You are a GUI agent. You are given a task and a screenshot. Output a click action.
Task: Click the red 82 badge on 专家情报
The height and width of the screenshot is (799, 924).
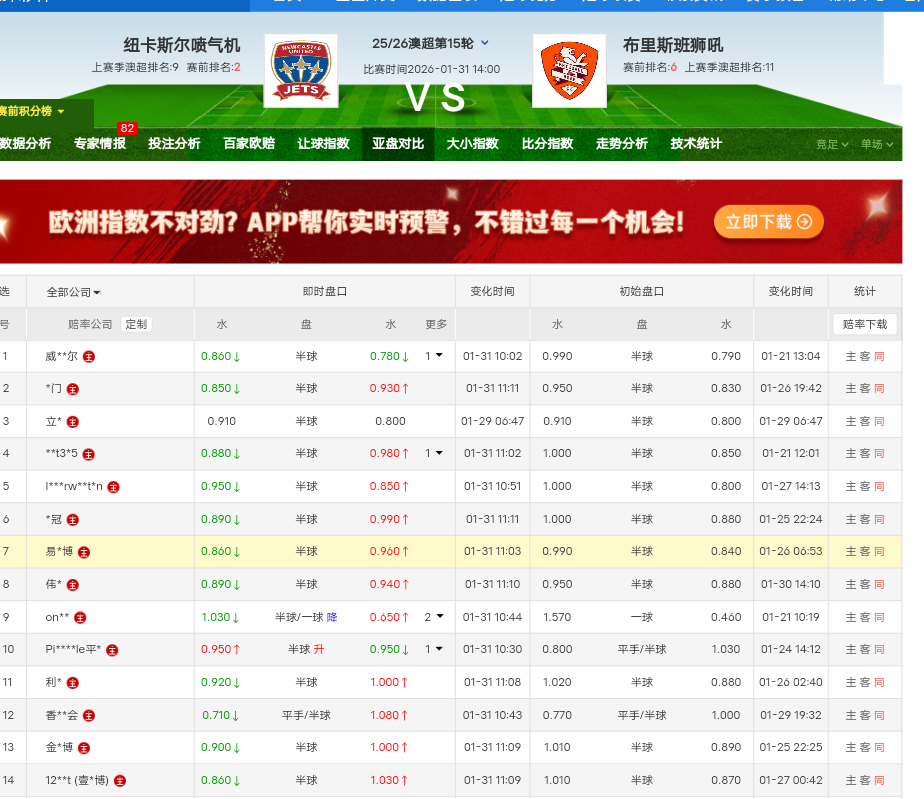pyautogui.click(x=127, y=128)
